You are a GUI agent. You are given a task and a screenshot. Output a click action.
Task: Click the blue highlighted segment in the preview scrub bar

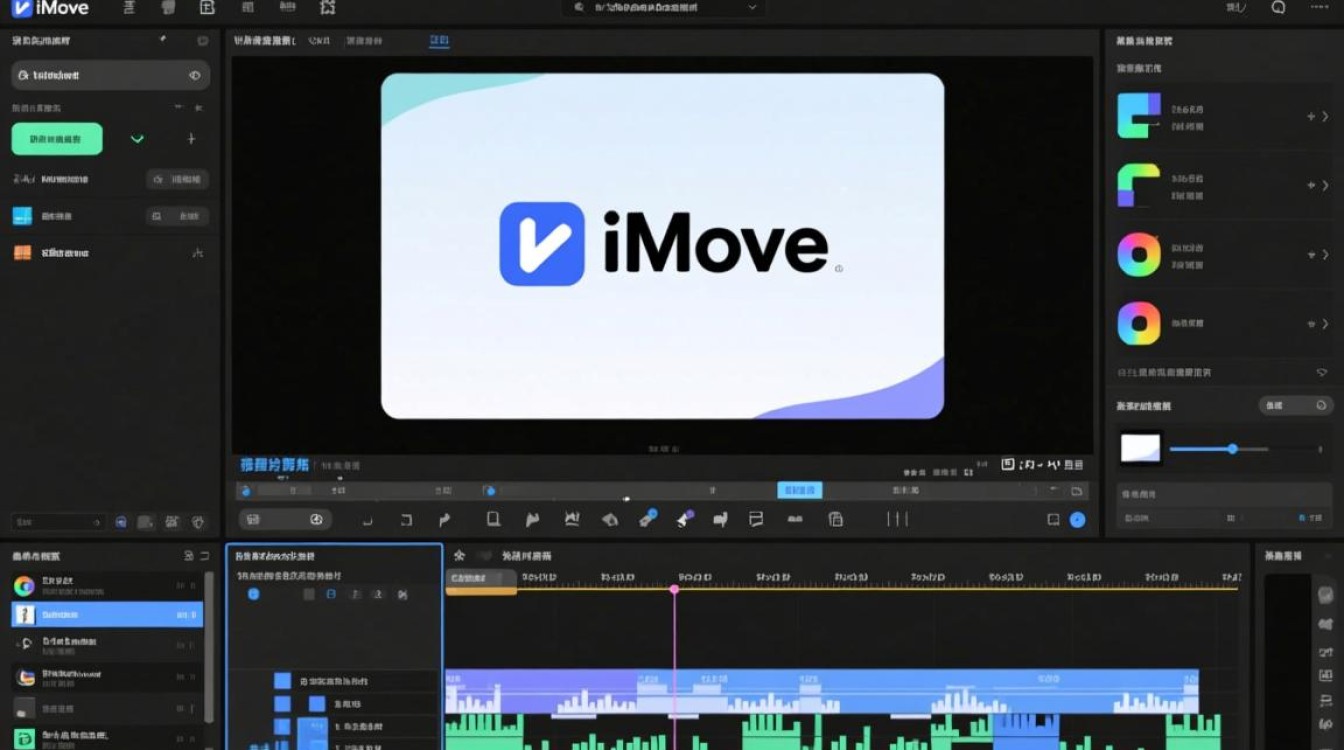tap(800, 491)
